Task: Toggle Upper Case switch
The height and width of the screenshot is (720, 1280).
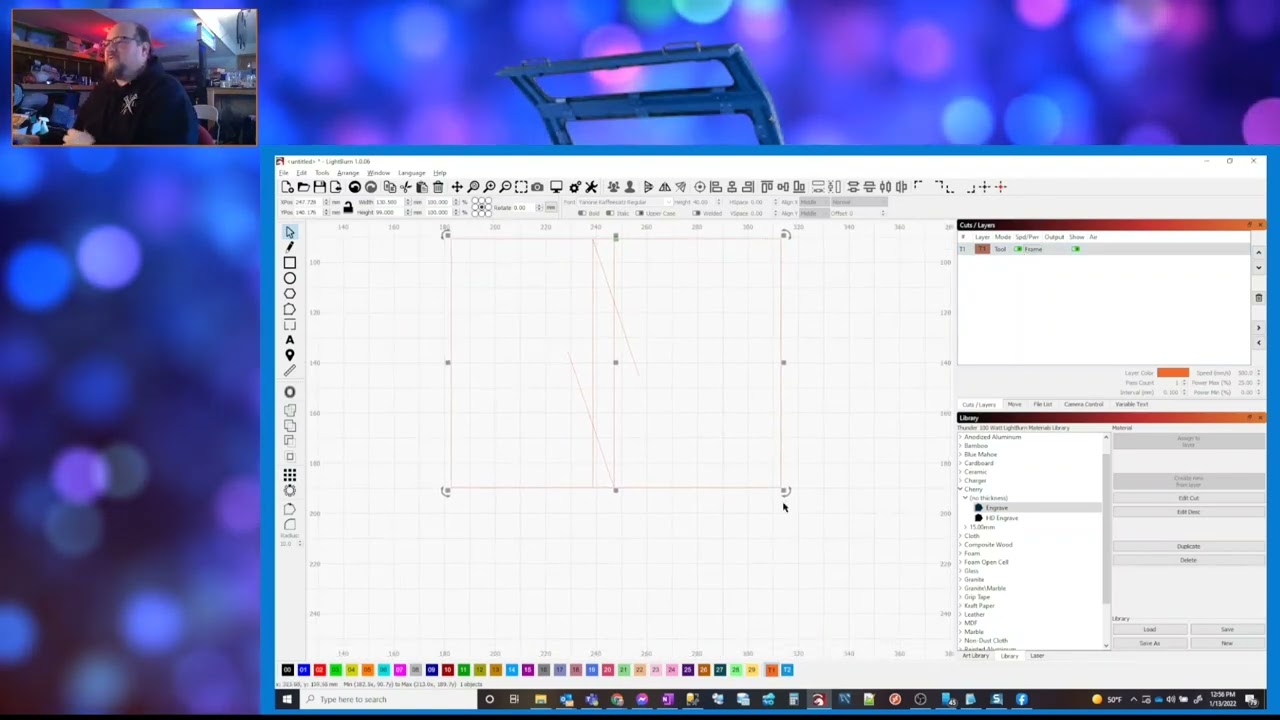Action: [639, 213]
